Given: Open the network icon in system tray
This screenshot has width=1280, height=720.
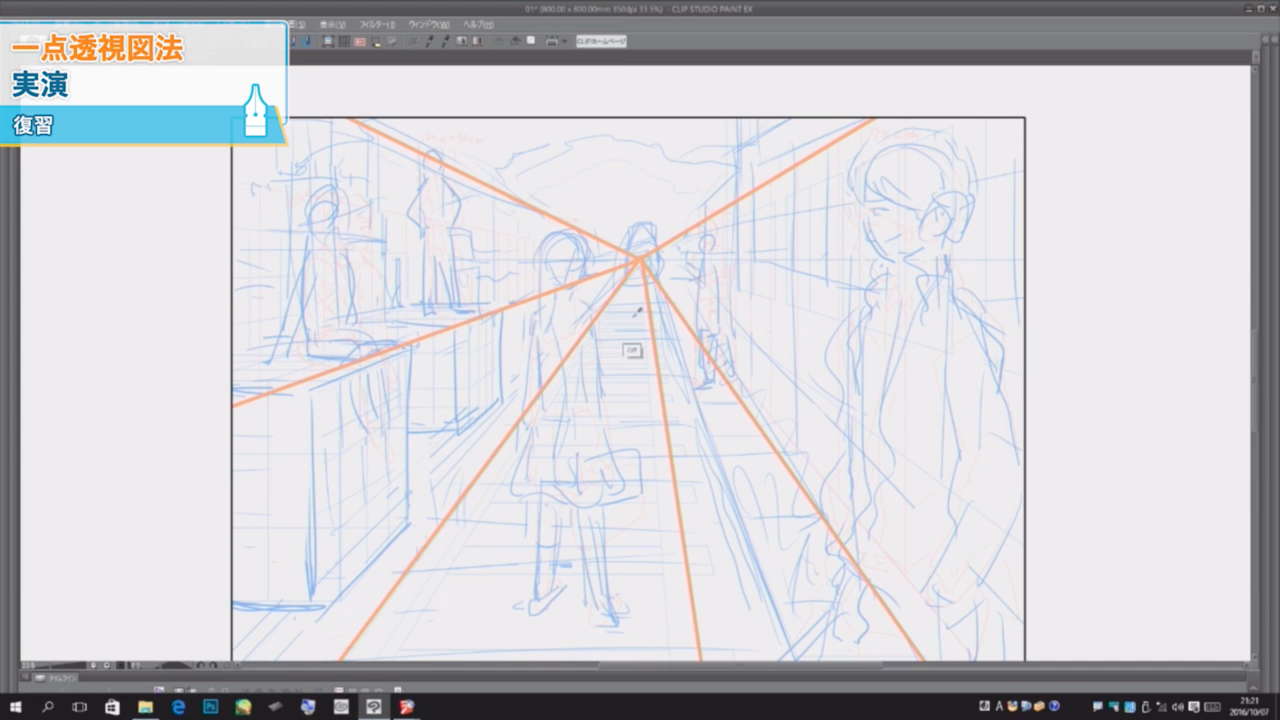Looking at the screenshot, I should pyautogui.click(x=1161, y=707).
